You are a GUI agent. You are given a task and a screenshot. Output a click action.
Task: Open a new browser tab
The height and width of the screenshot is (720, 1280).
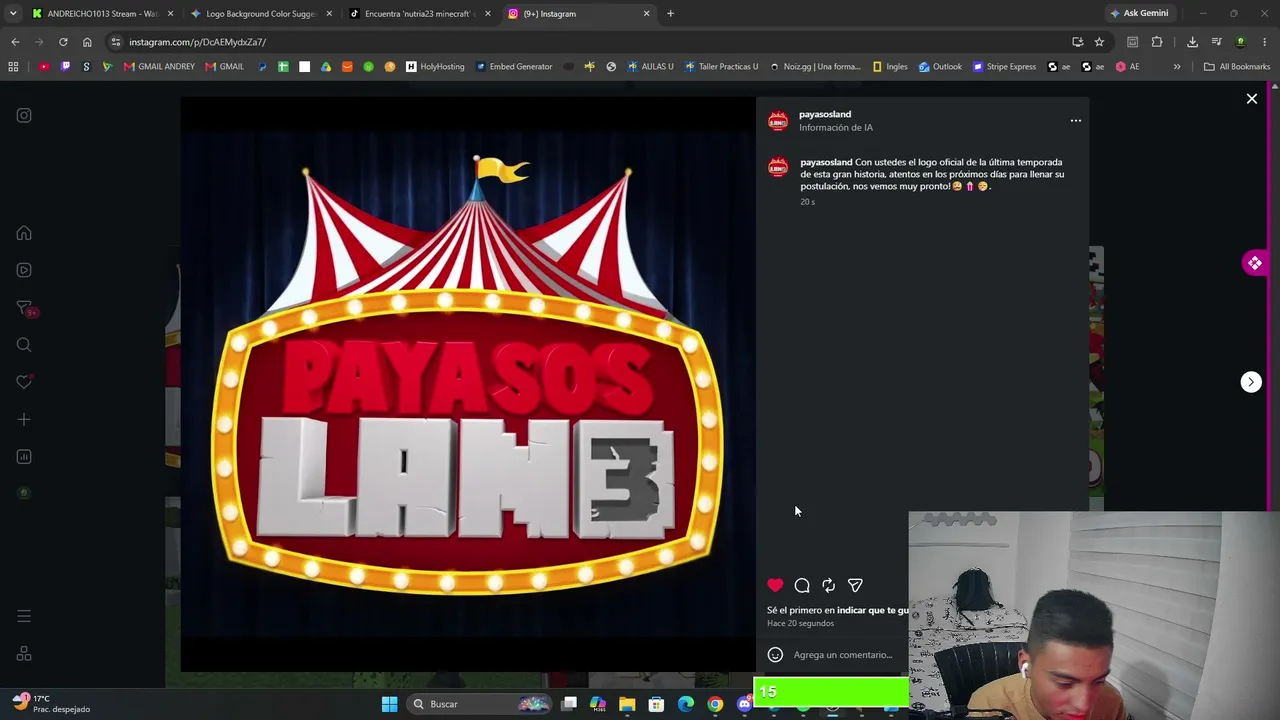tap(670, 14)
